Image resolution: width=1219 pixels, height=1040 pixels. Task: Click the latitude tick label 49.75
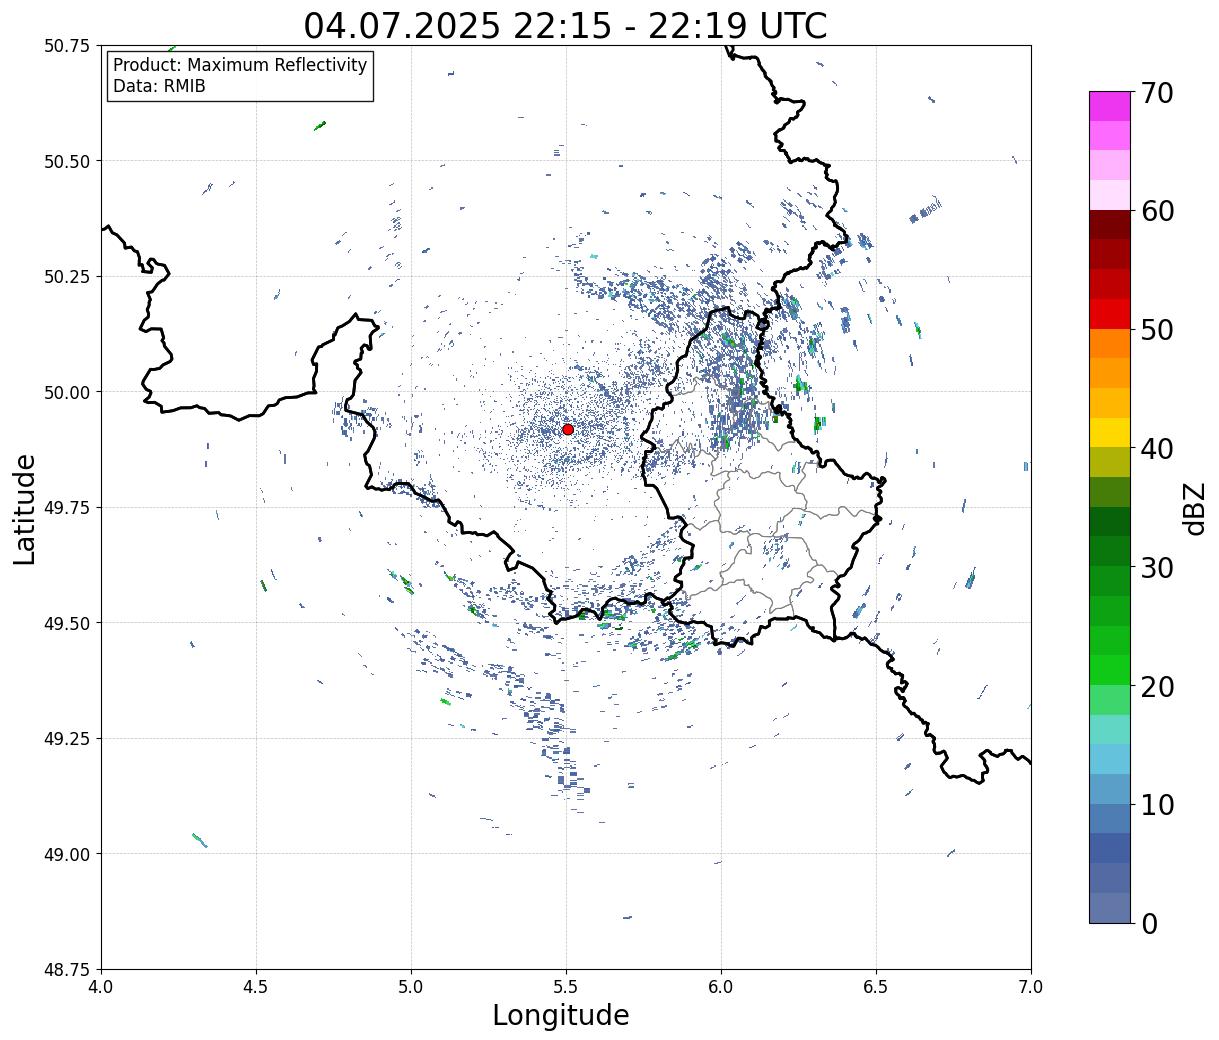(x=67, y=508)
